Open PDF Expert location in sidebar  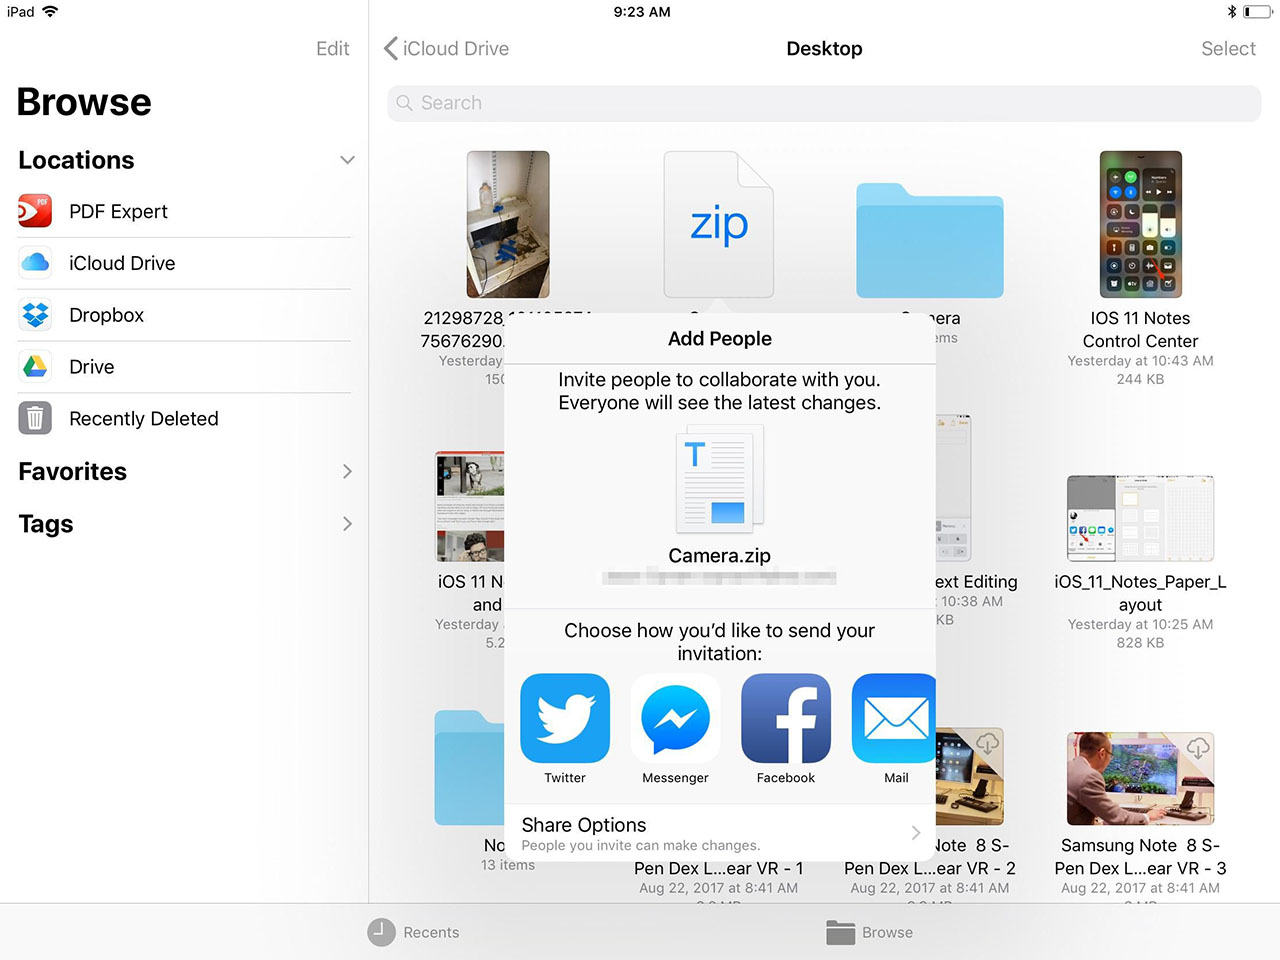[117, 211]
